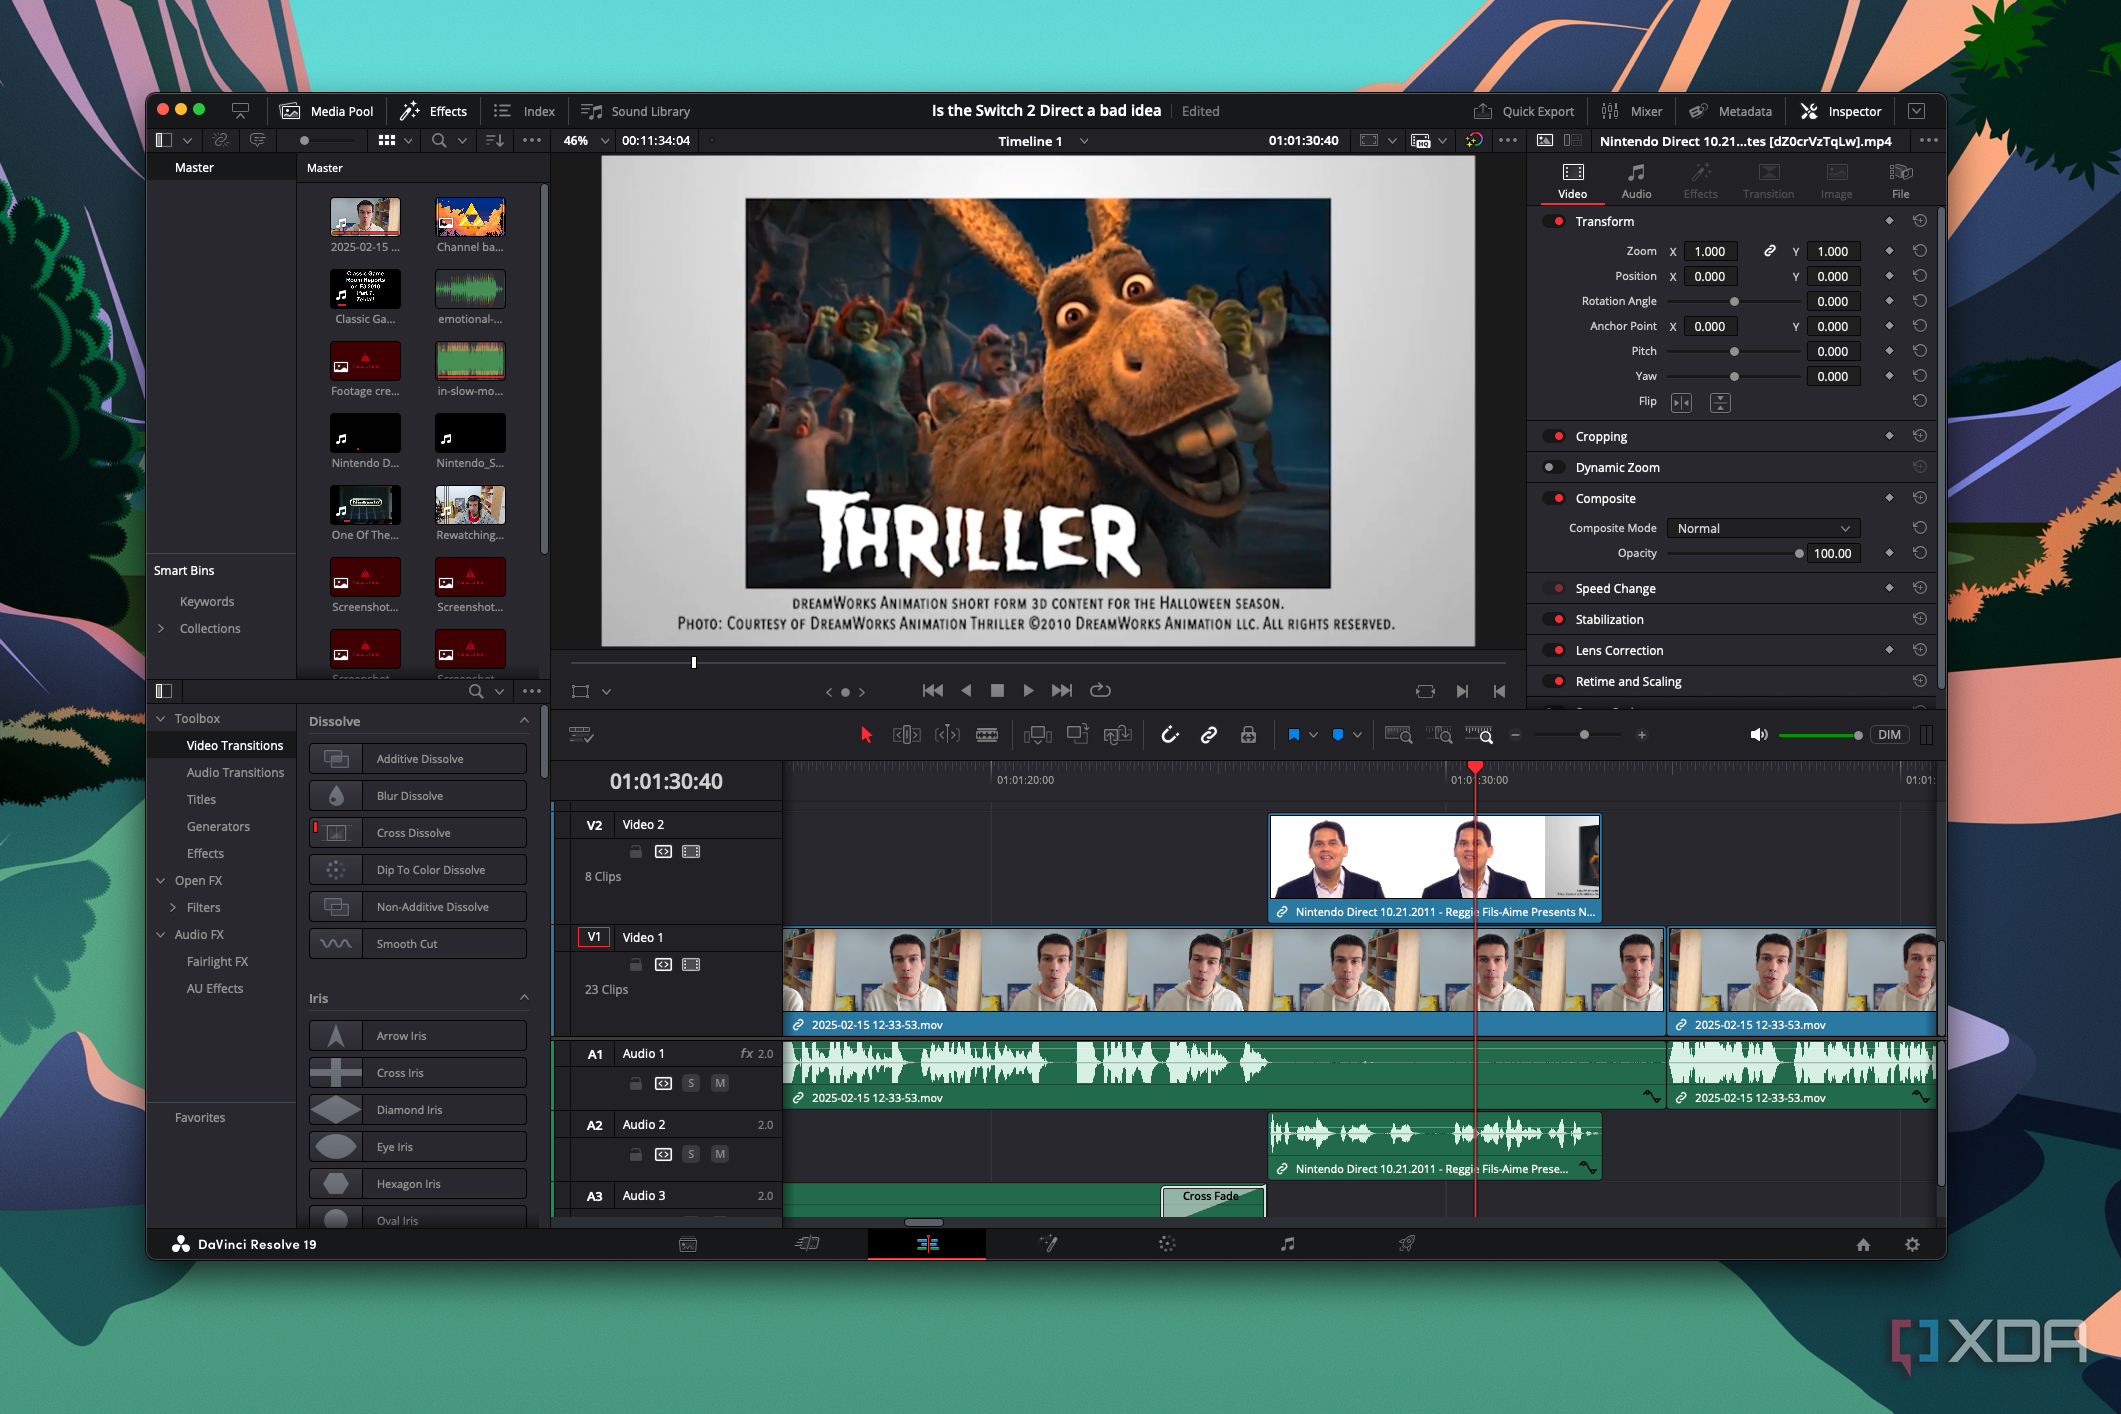Solo Audio 2 track with S button
This screenshot has height=1414, width=2121.
[691, 1154]
